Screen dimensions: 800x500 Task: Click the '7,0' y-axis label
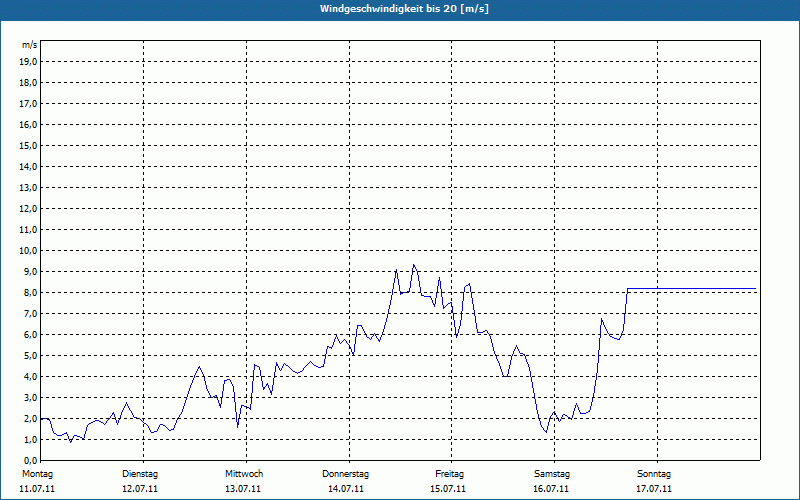click(30, 313)
